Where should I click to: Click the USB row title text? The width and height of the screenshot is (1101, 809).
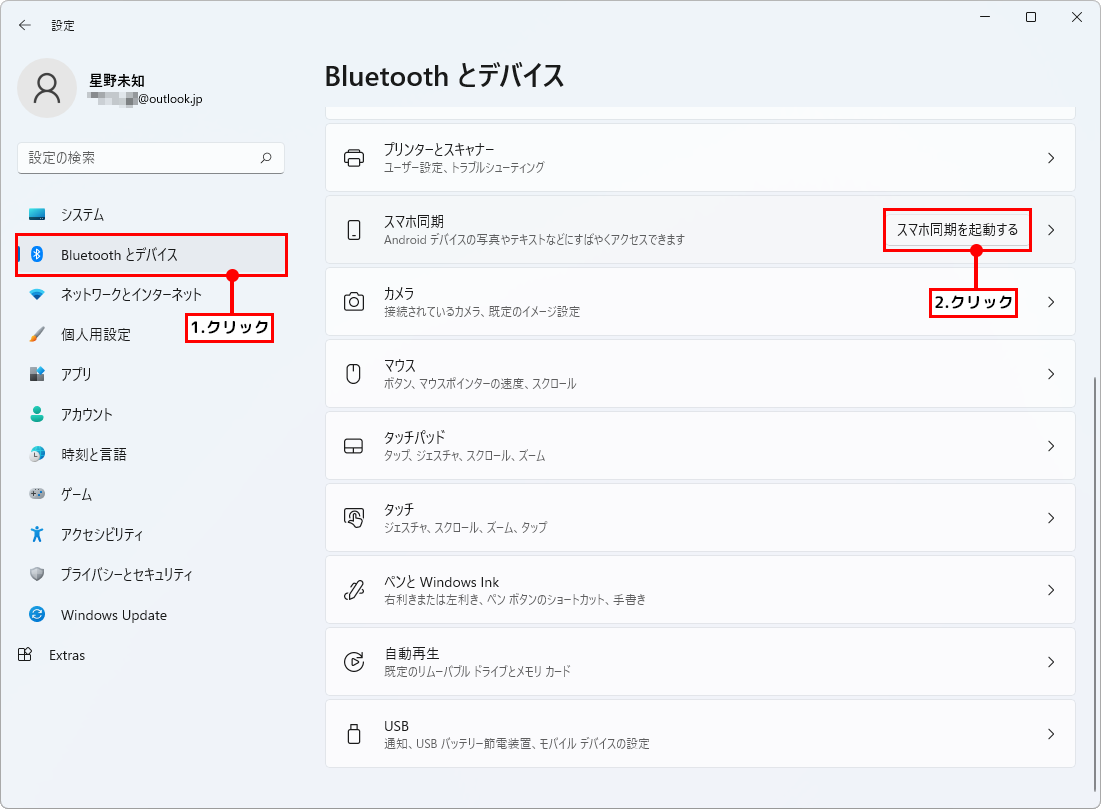click(x=396, y=725)
